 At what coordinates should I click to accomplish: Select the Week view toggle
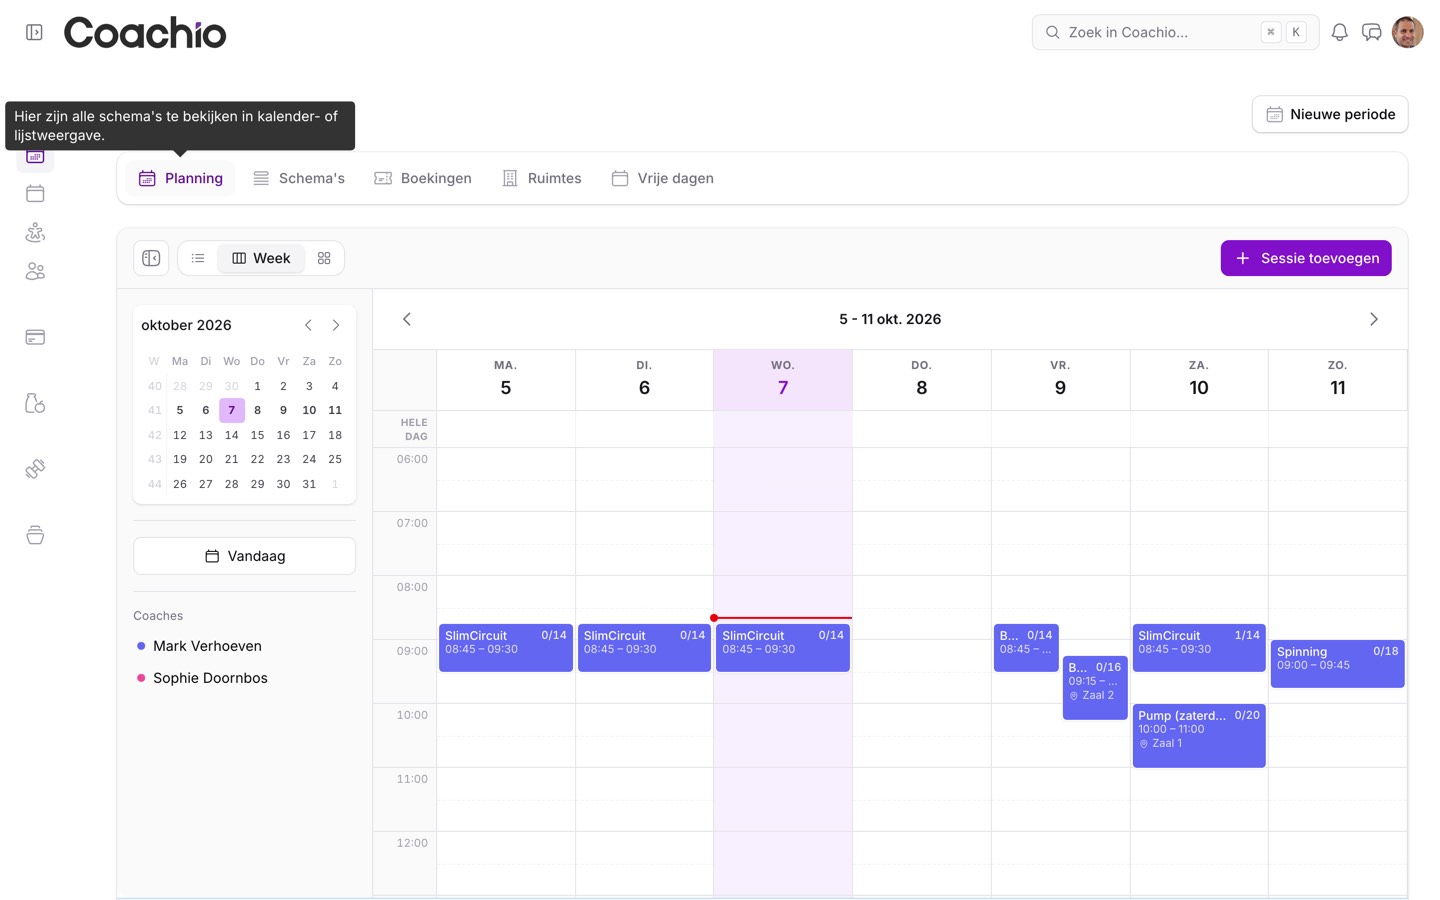coord(261,258)
